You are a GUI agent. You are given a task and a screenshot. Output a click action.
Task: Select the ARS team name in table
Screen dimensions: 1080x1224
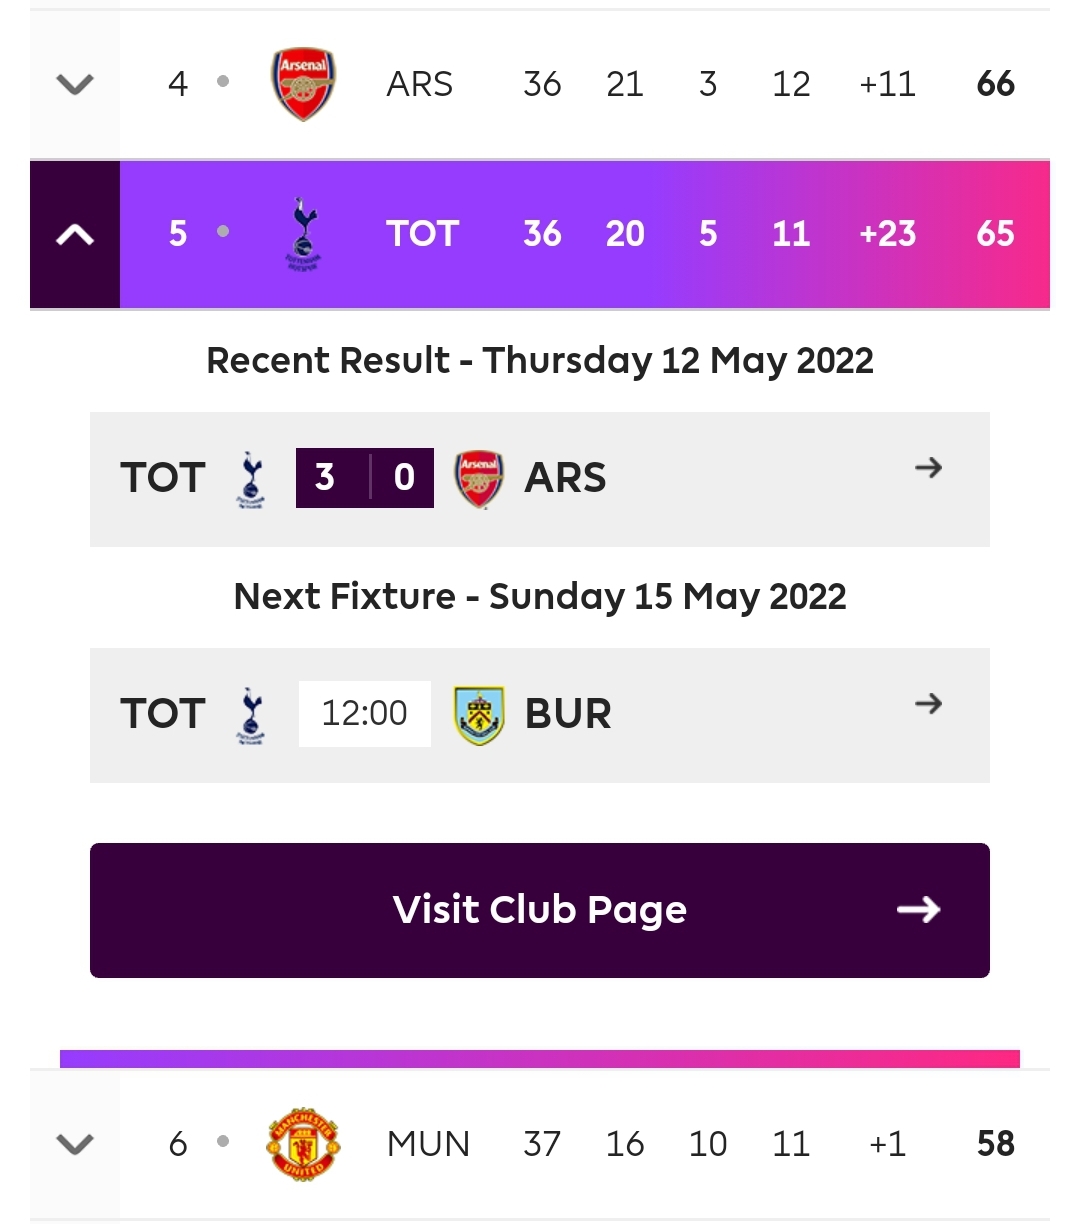[420, 84]
